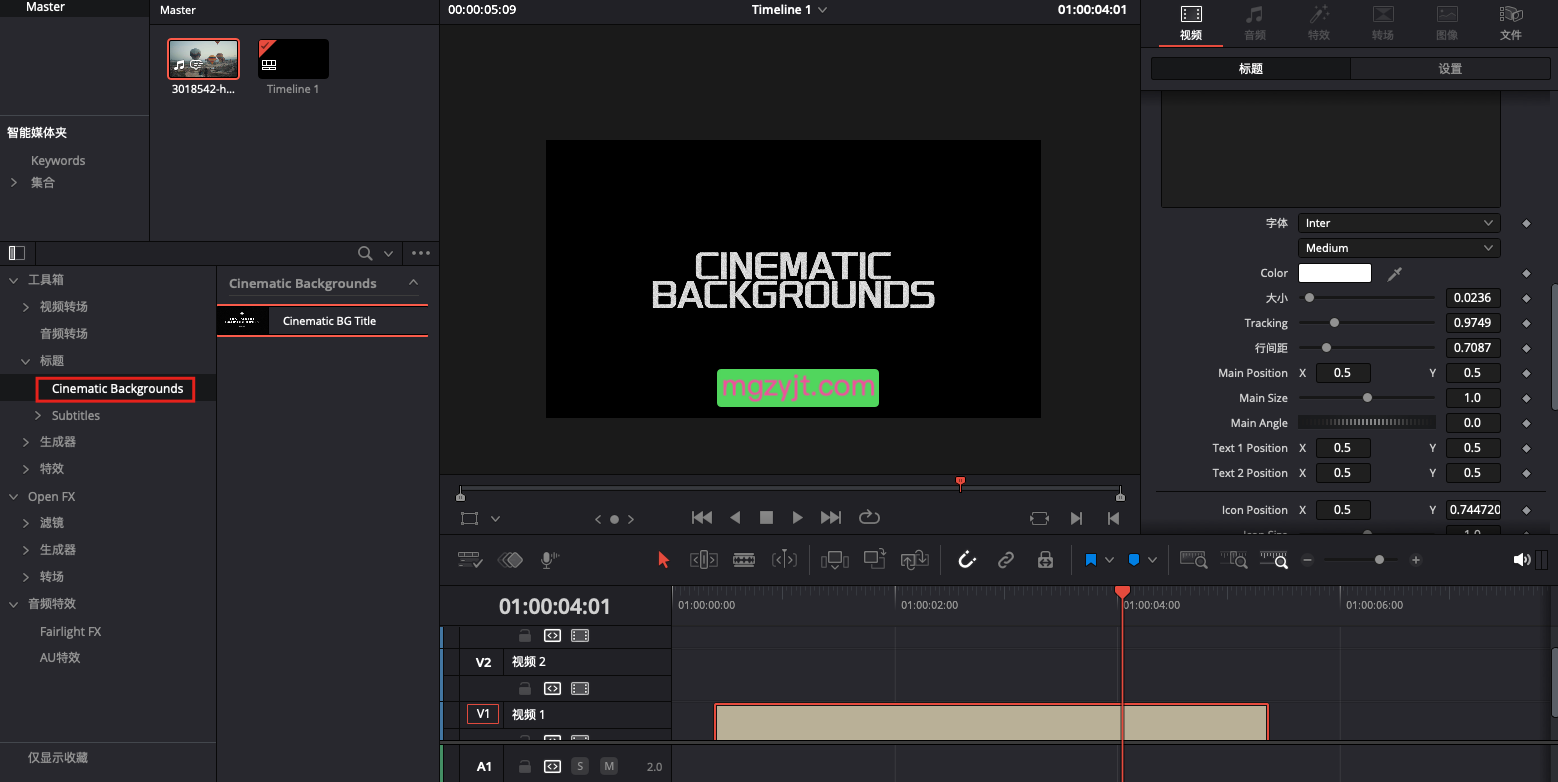Toggle the Snapping magnet icon
The width and height of the screenshot is (1558, 782).
pyautogui.click(x=967, y=560)
